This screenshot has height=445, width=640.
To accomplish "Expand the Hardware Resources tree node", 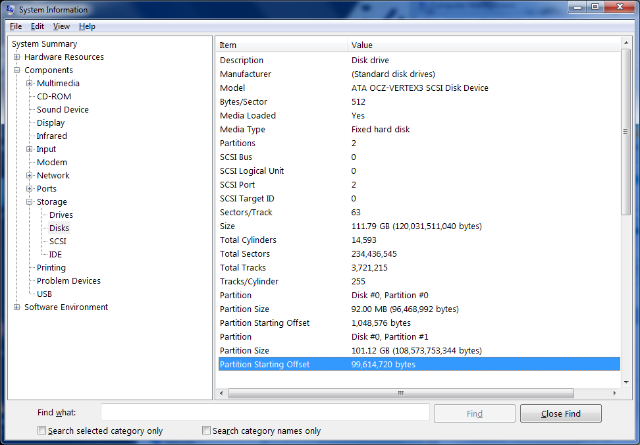I will [17, 57].
